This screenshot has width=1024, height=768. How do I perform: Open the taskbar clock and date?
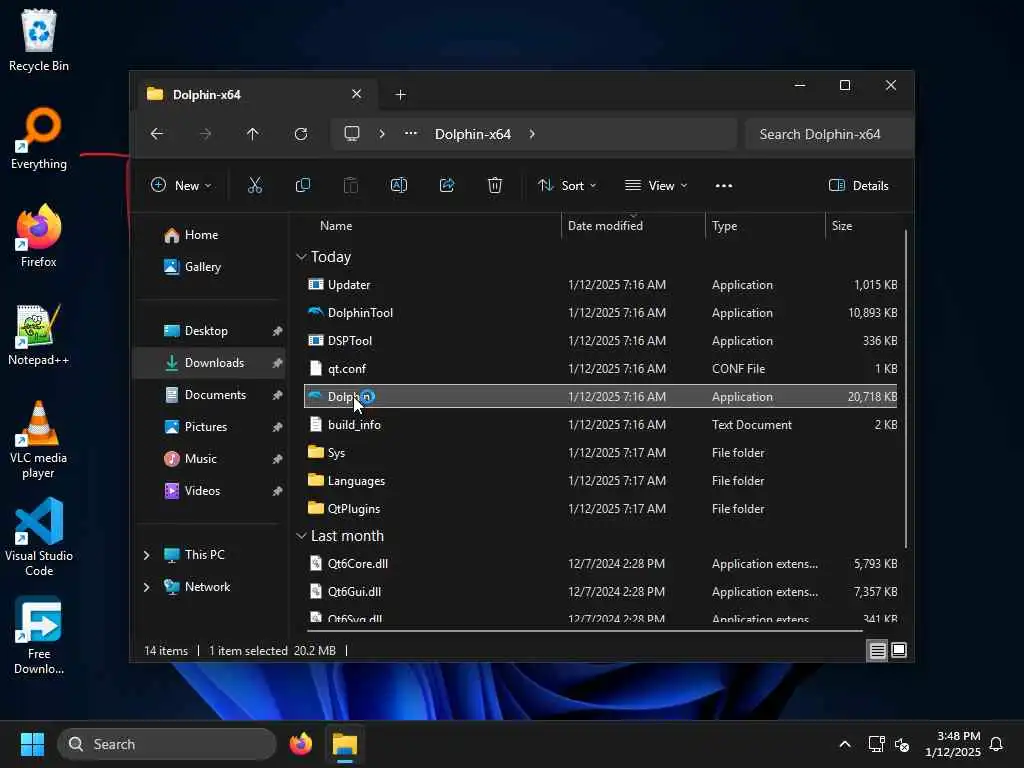coord(953,744)
